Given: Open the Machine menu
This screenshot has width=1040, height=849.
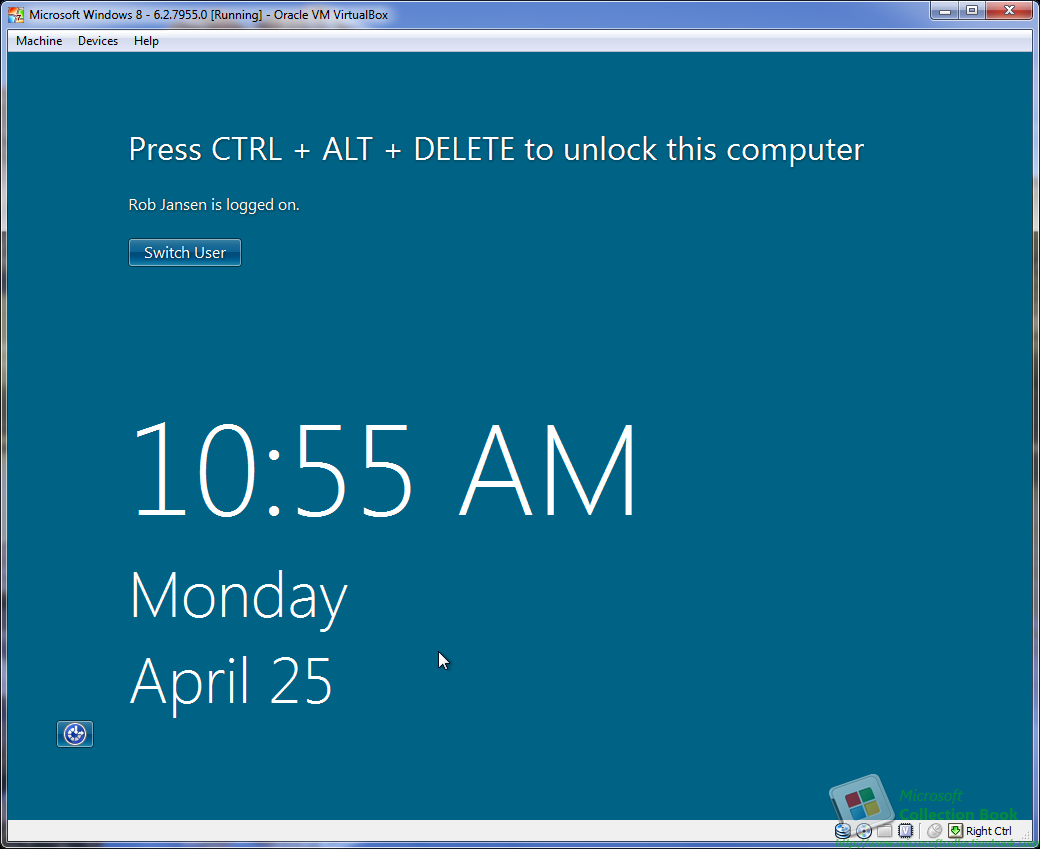Looking at the screenshot, I should click(x=39, y=40).
